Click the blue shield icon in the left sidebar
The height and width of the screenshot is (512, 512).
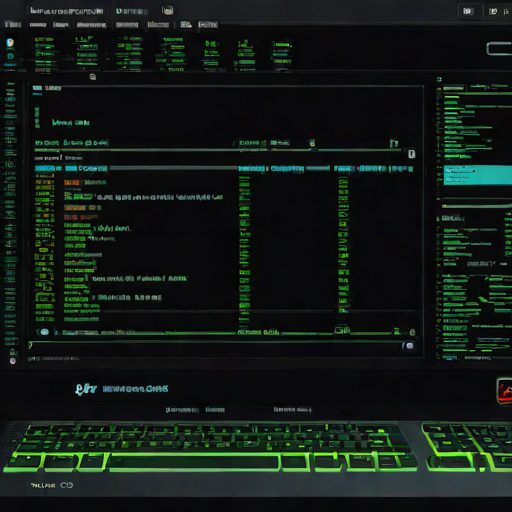tap(10, 42)
